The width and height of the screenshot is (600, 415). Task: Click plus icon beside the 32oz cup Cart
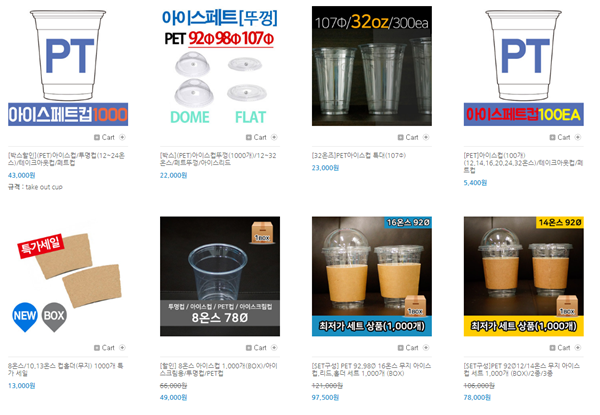[x=426, y=137]
